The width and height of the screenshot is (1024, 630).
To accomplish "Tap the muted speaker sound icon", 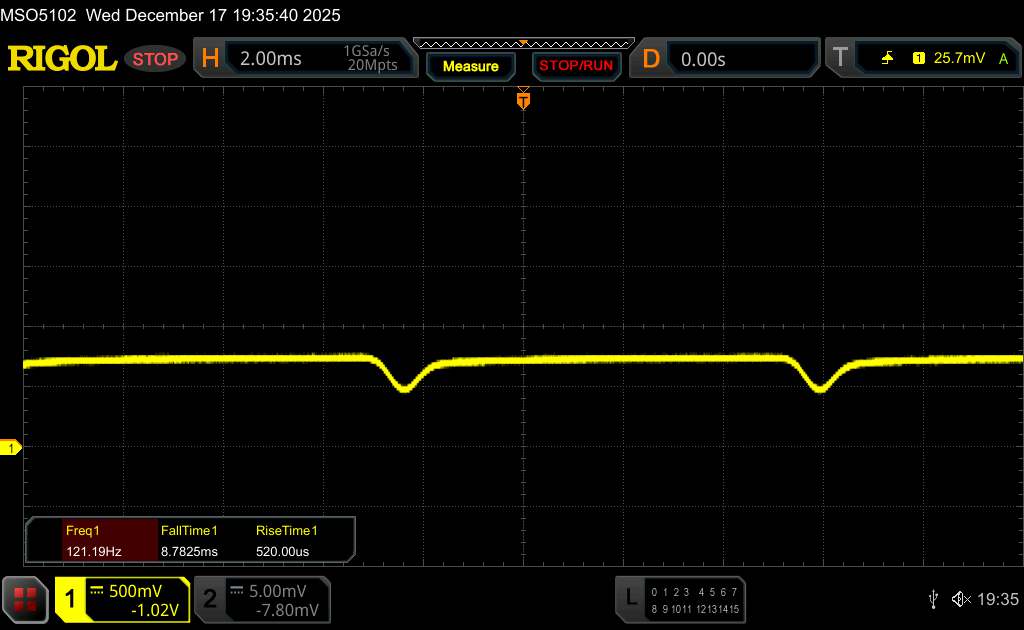I will 961,599.
